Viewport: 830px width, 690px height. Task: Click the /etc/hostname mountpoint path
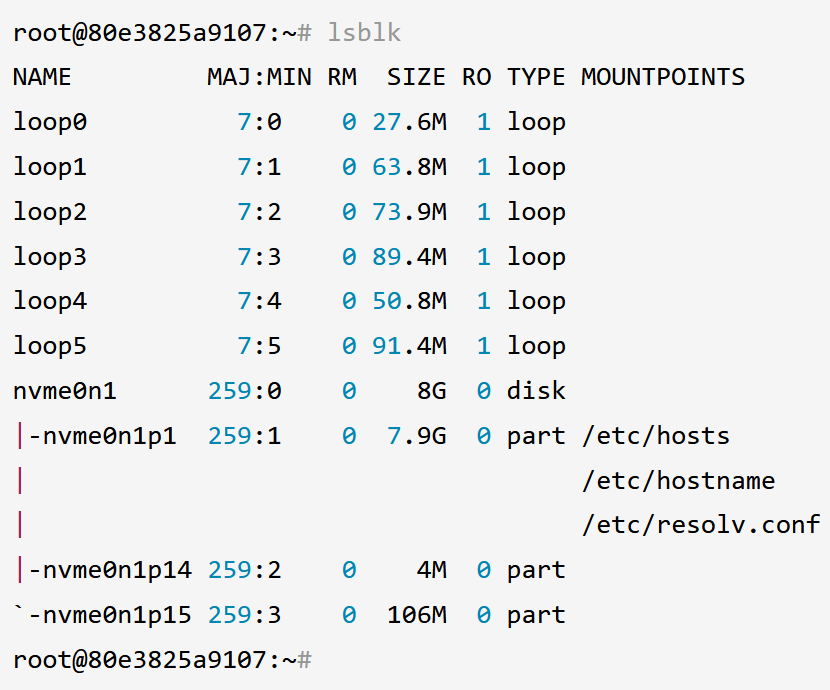pyautogui.click(x=678, y=481)
